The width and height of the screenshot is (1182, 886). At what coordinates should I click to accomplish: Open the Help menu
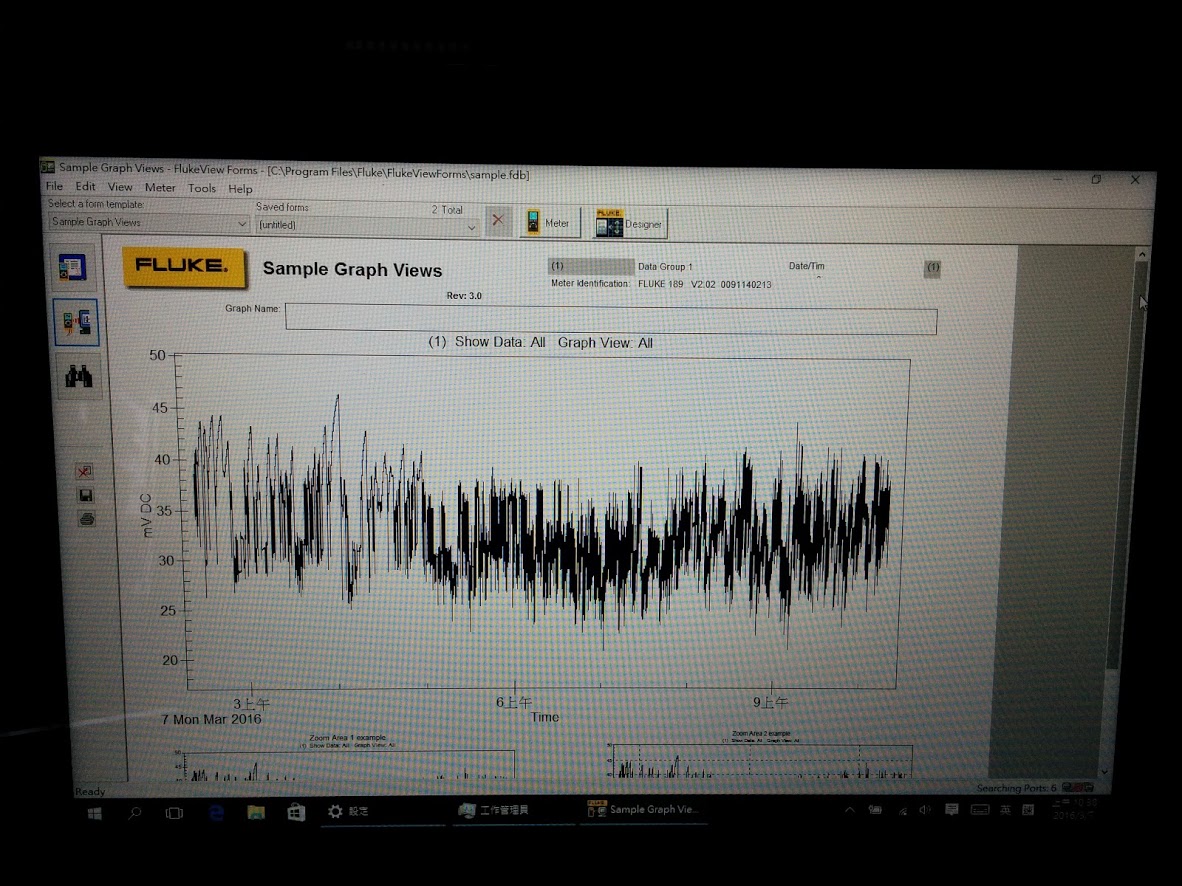tap(240, 189)
